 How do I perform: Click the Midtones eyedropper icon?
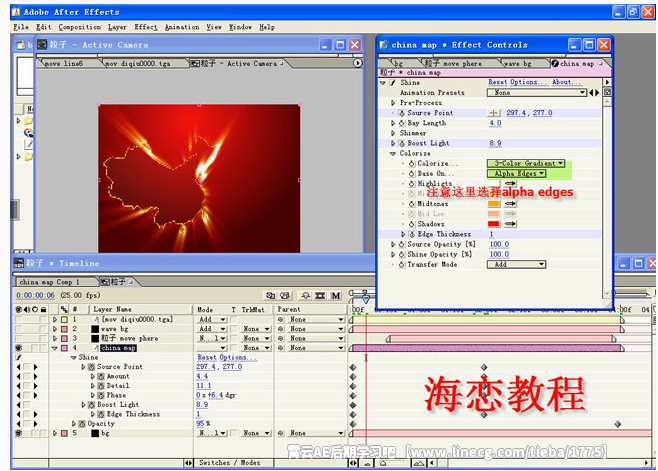point(510,204)
